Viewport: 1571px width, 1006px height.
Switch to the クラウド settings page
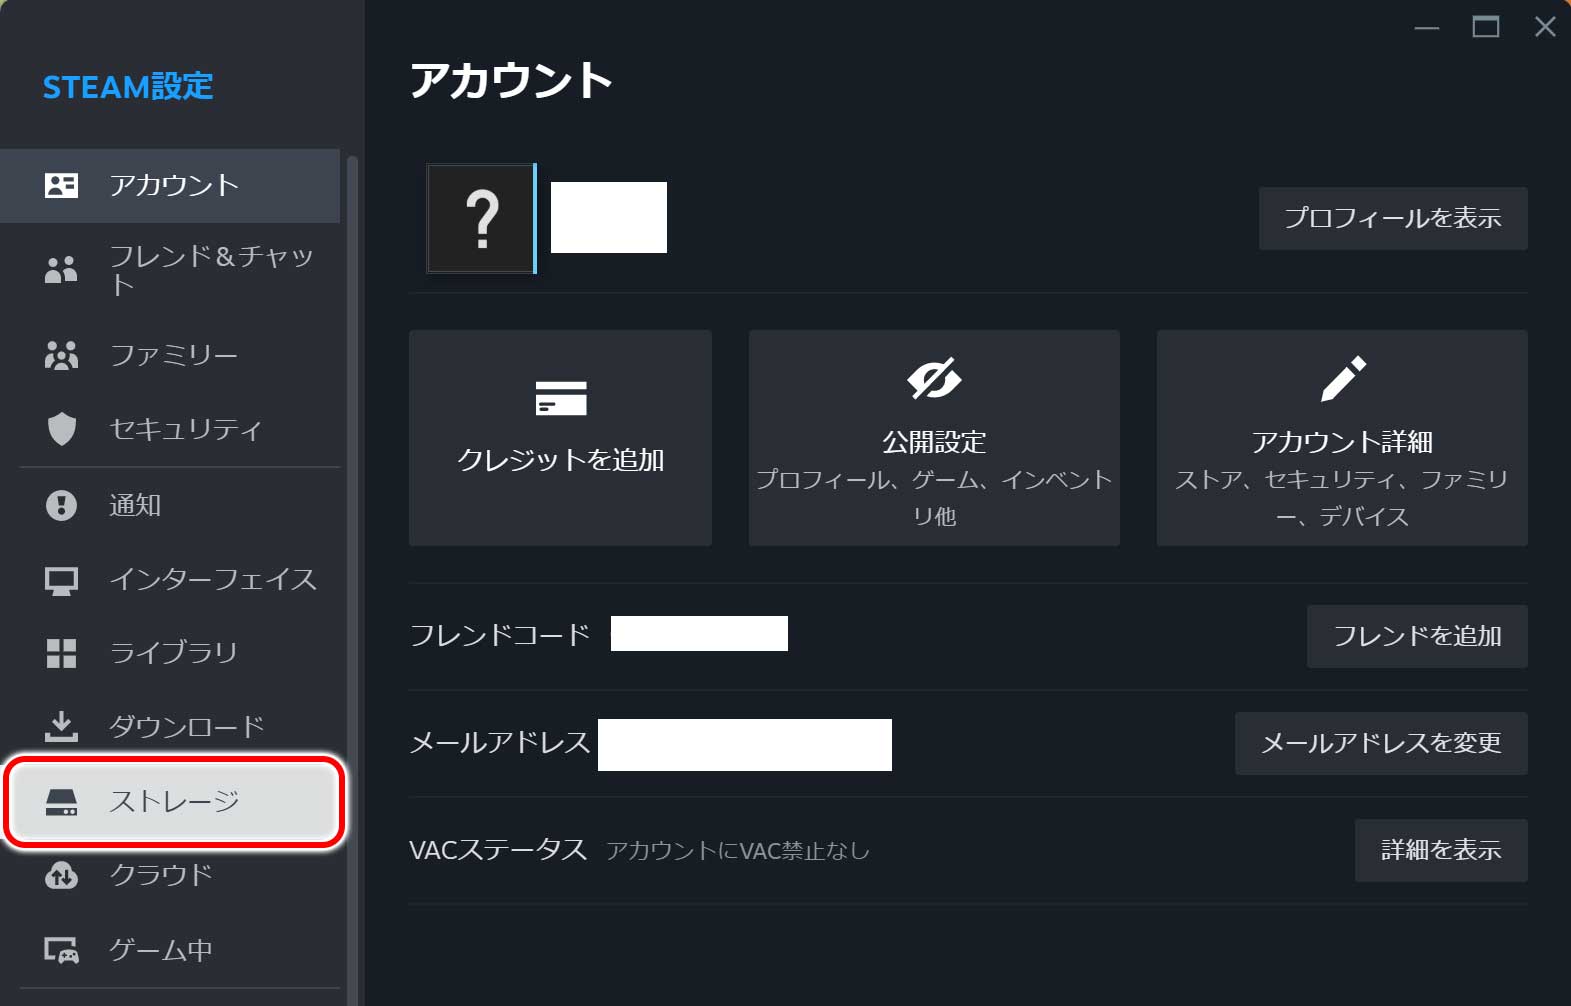coord(170,875)
